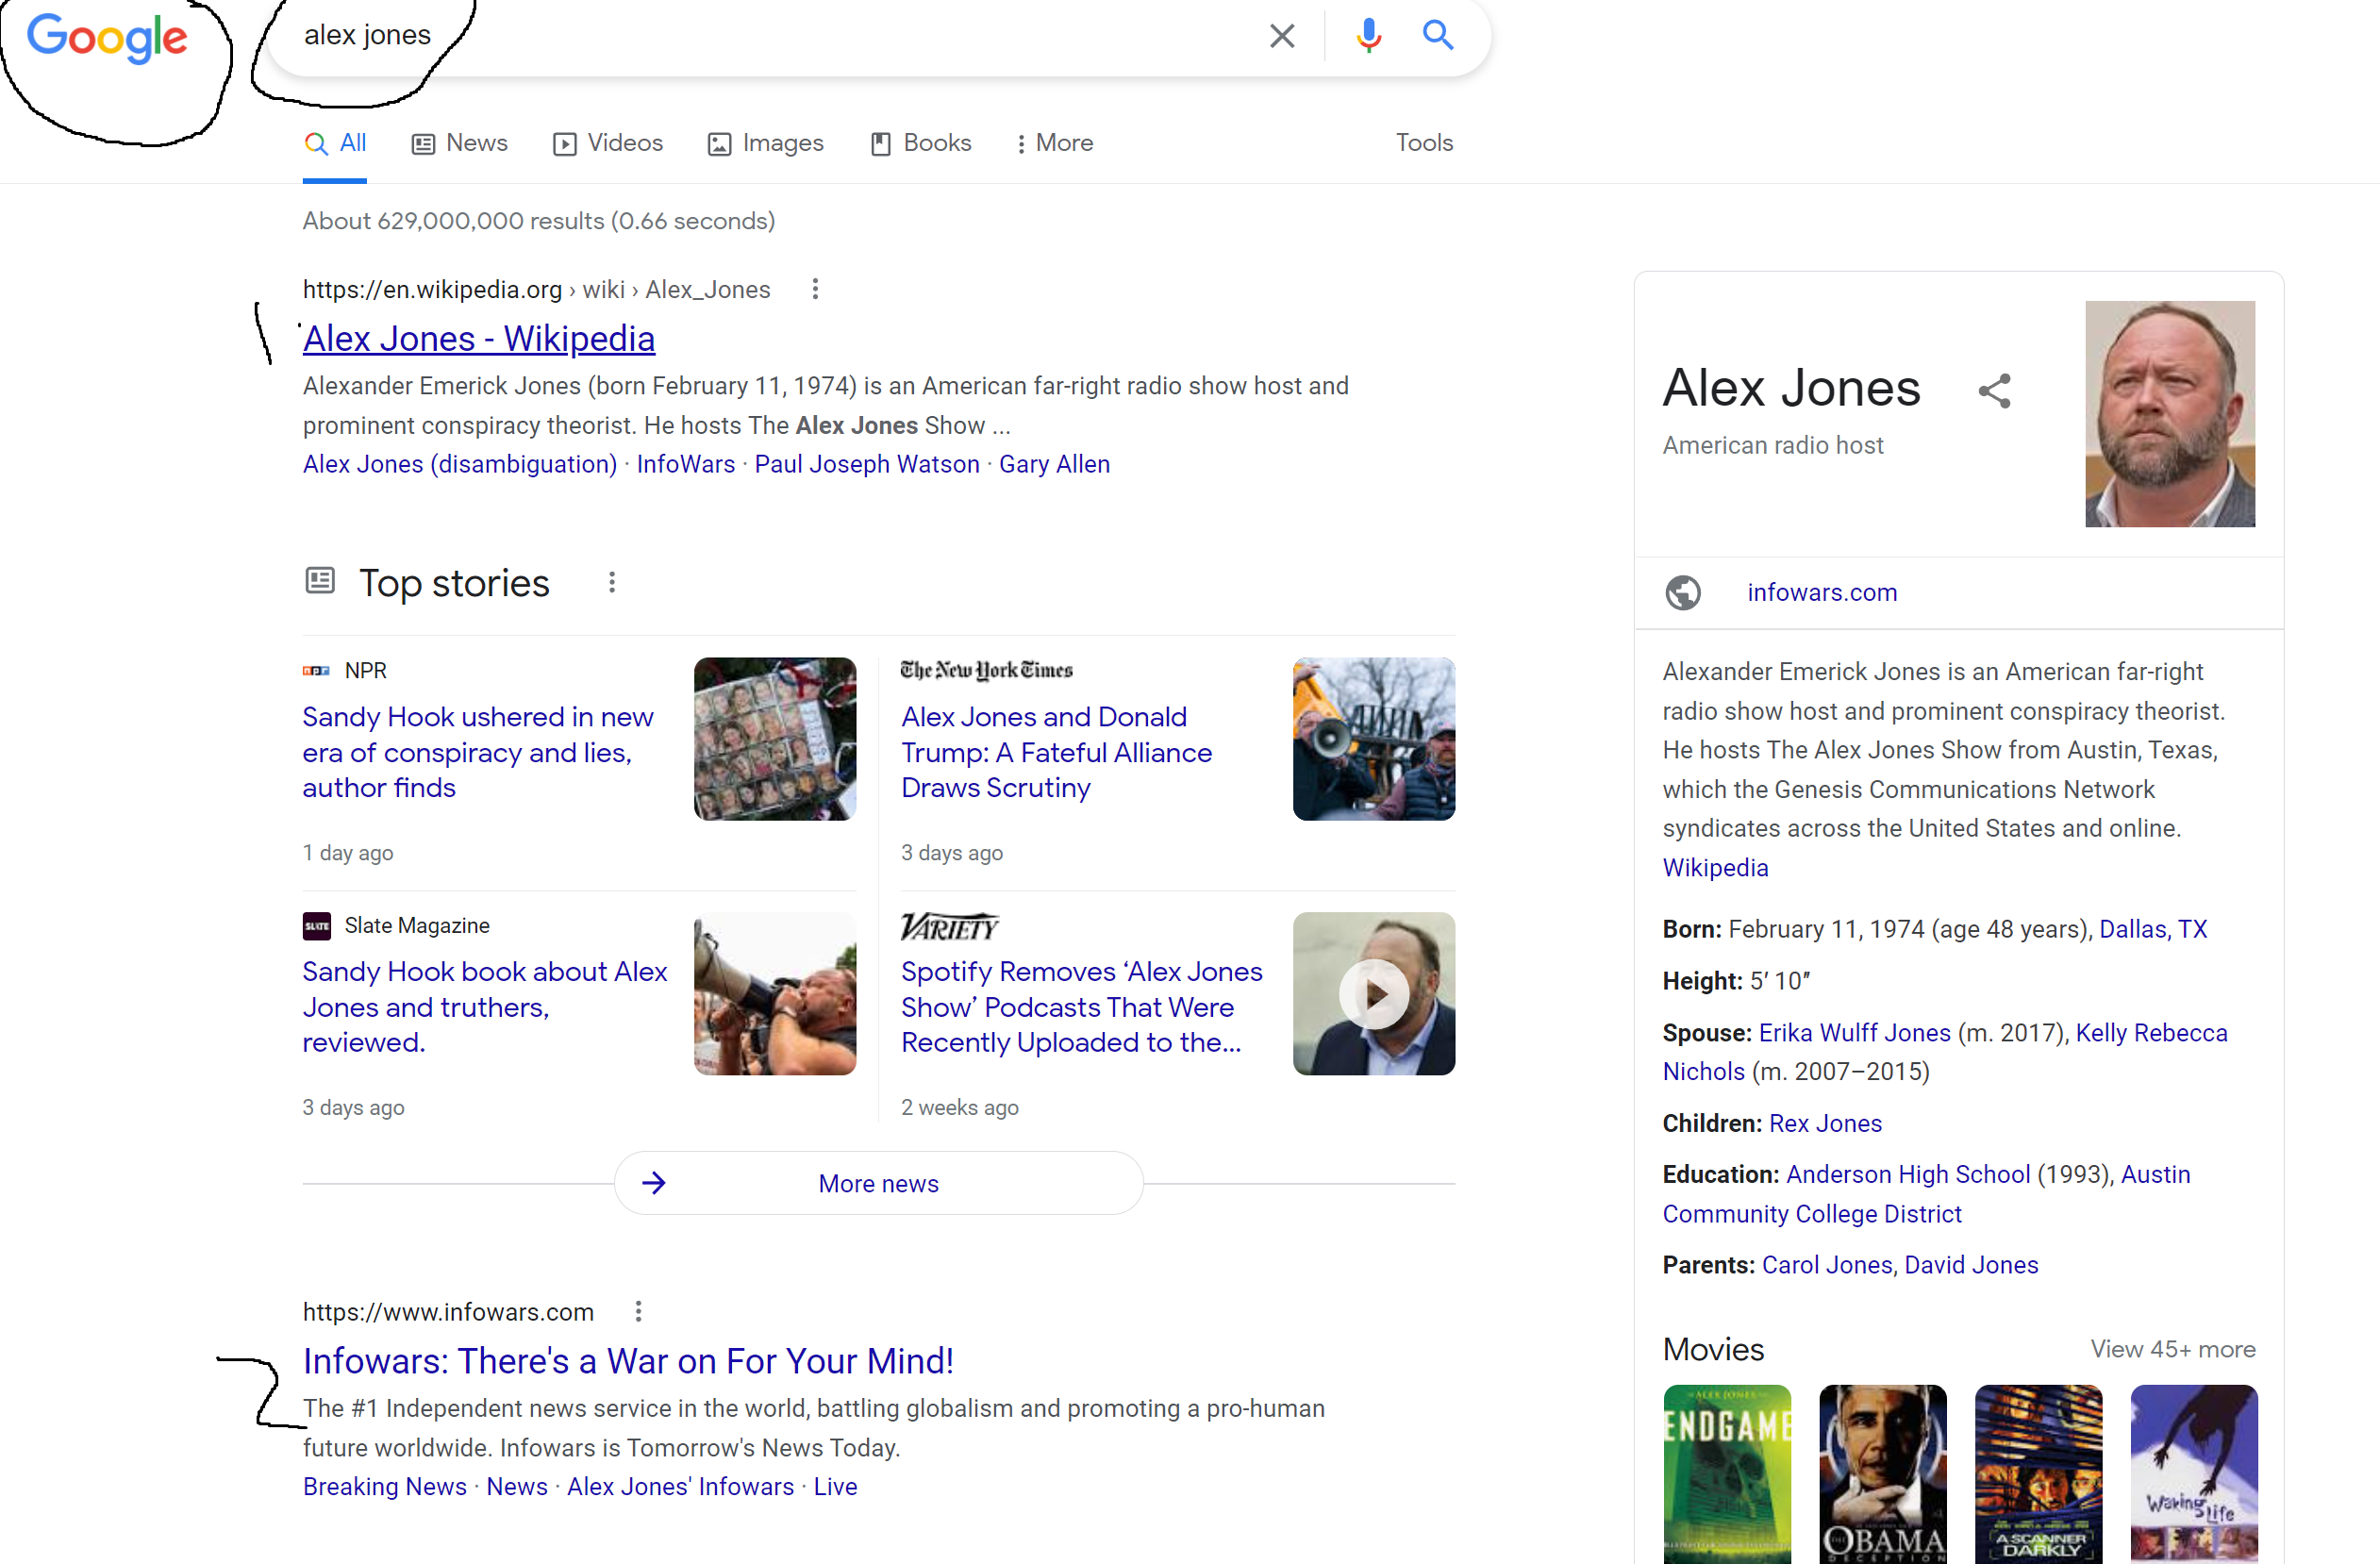Open the Alex Jones (disambiguation) sitelink
Viewport: 2380px width, 1564px height.
tap(460, 464)
